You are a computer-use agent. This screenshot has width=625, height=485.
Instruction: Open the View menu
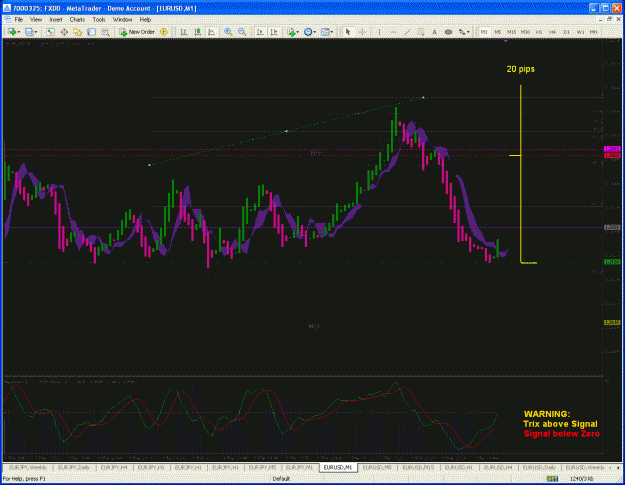click(x=36, y=20)
